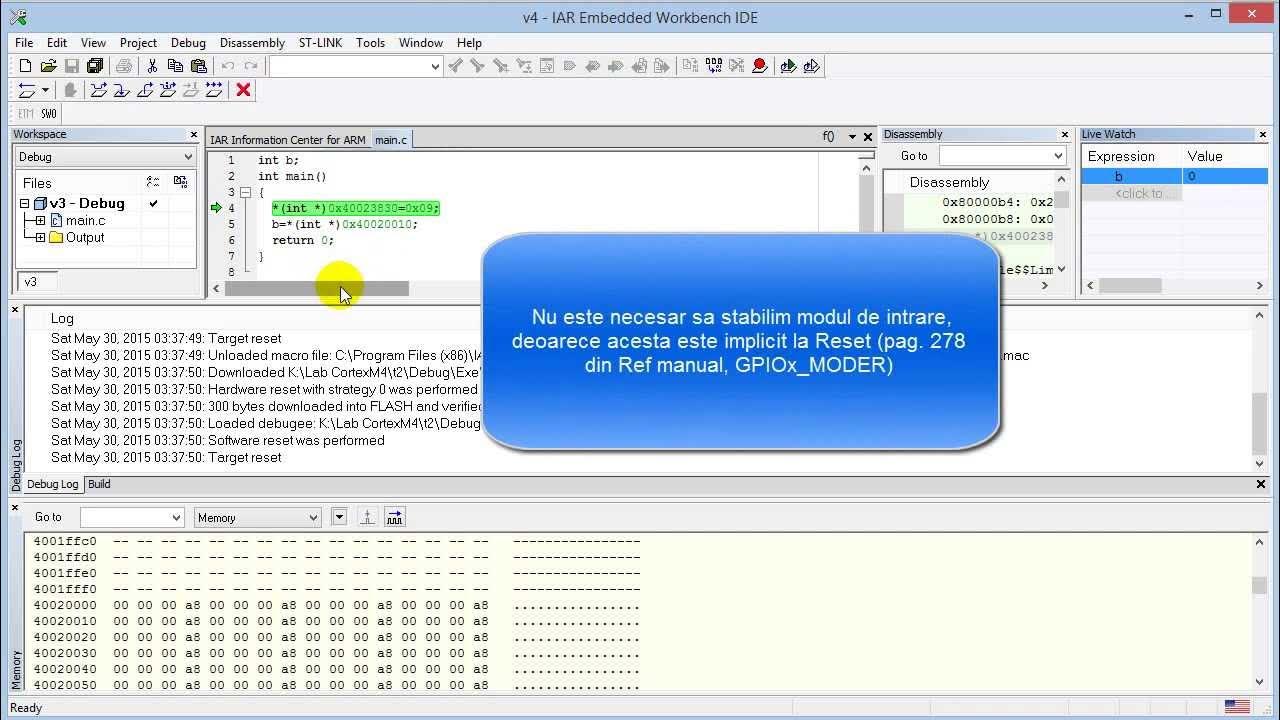Open the File menu

(24, 43)
